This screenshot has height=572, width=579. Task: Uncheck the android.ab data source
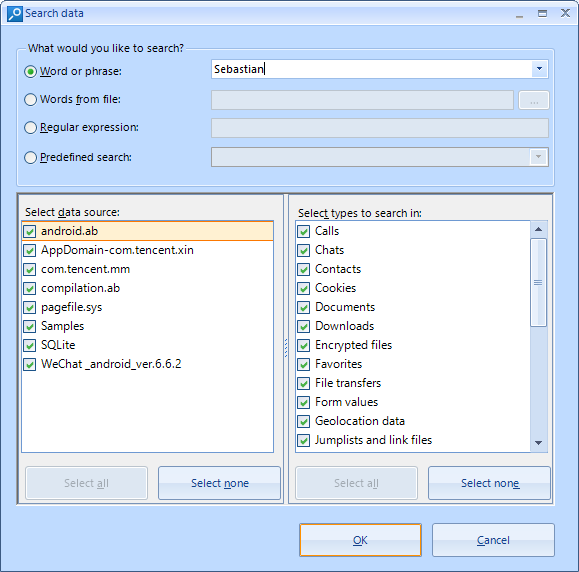click(30, 232)
